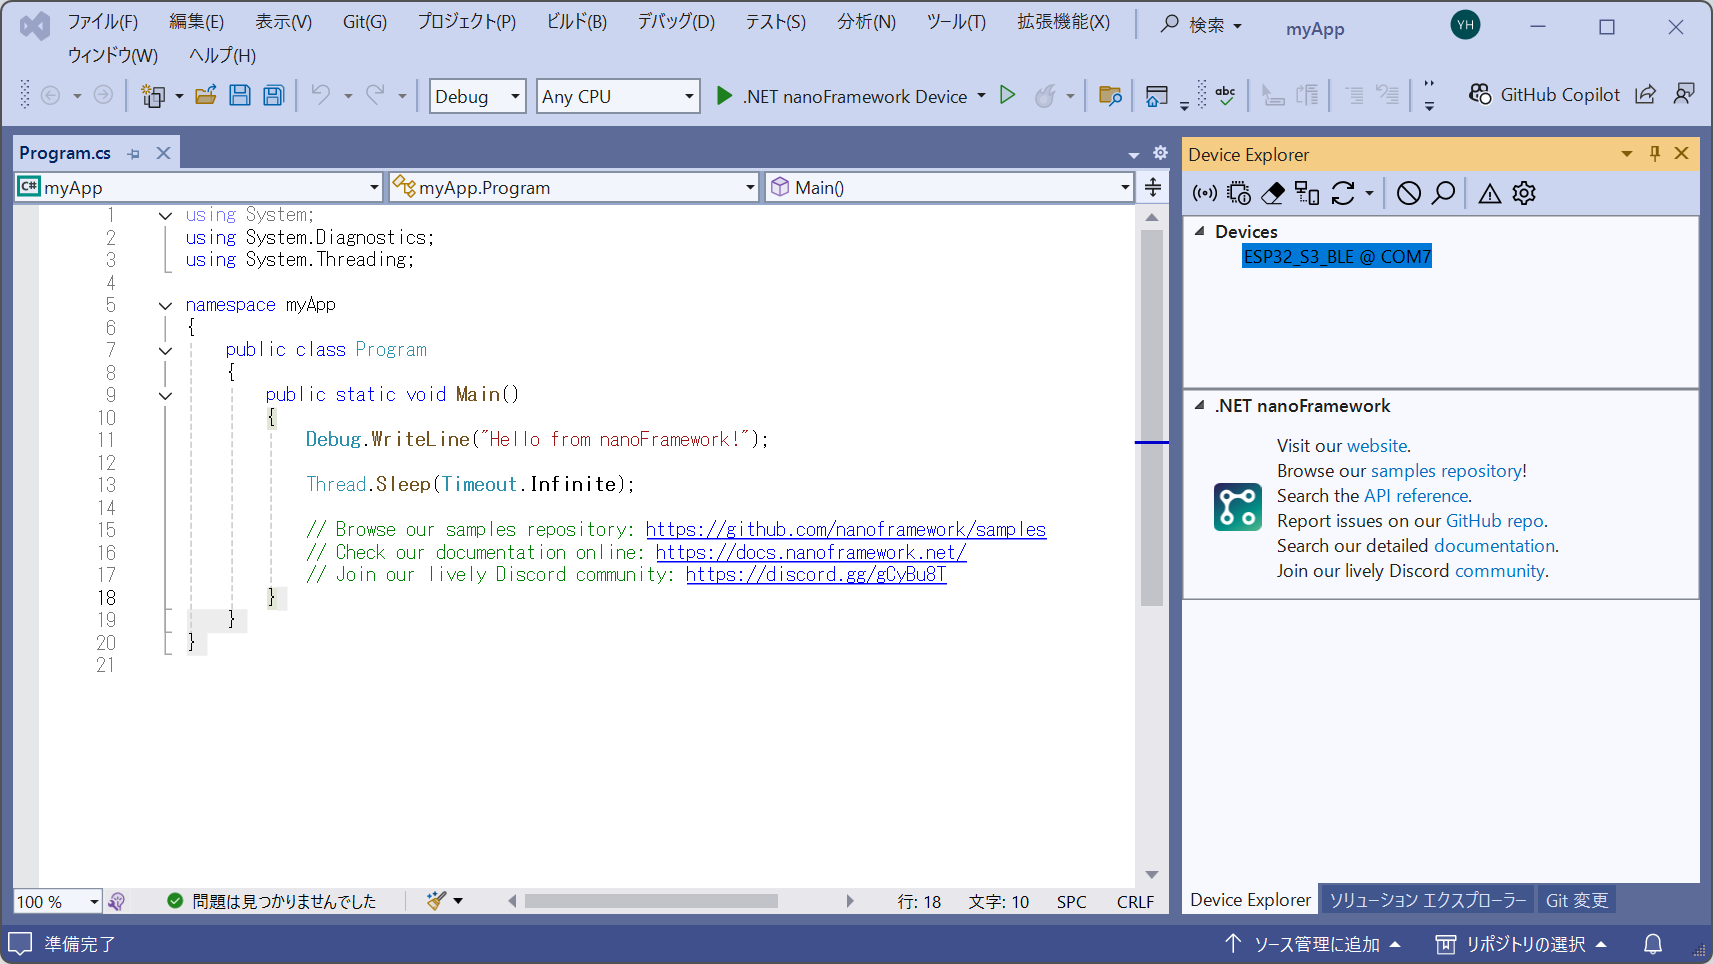Collapse the Main() method block
This screenshot has width=1713, height=964.
(165, 395)
